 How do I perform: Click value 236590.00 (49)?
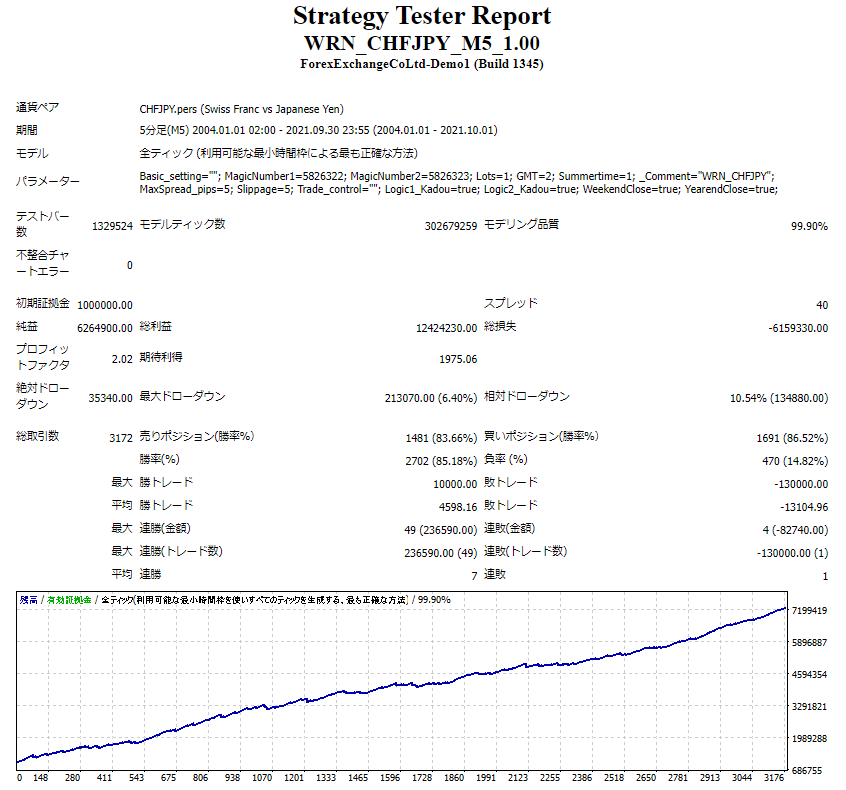(440, 553)
